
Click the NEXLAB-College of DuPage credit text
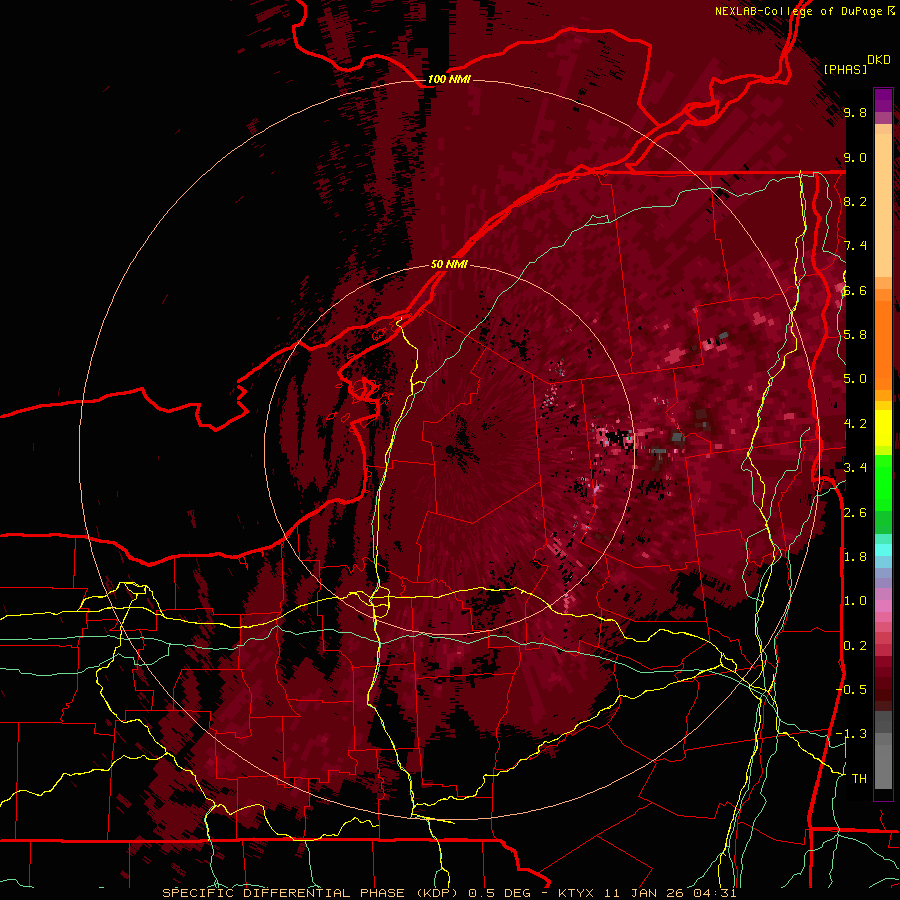(x=798, y=11)
